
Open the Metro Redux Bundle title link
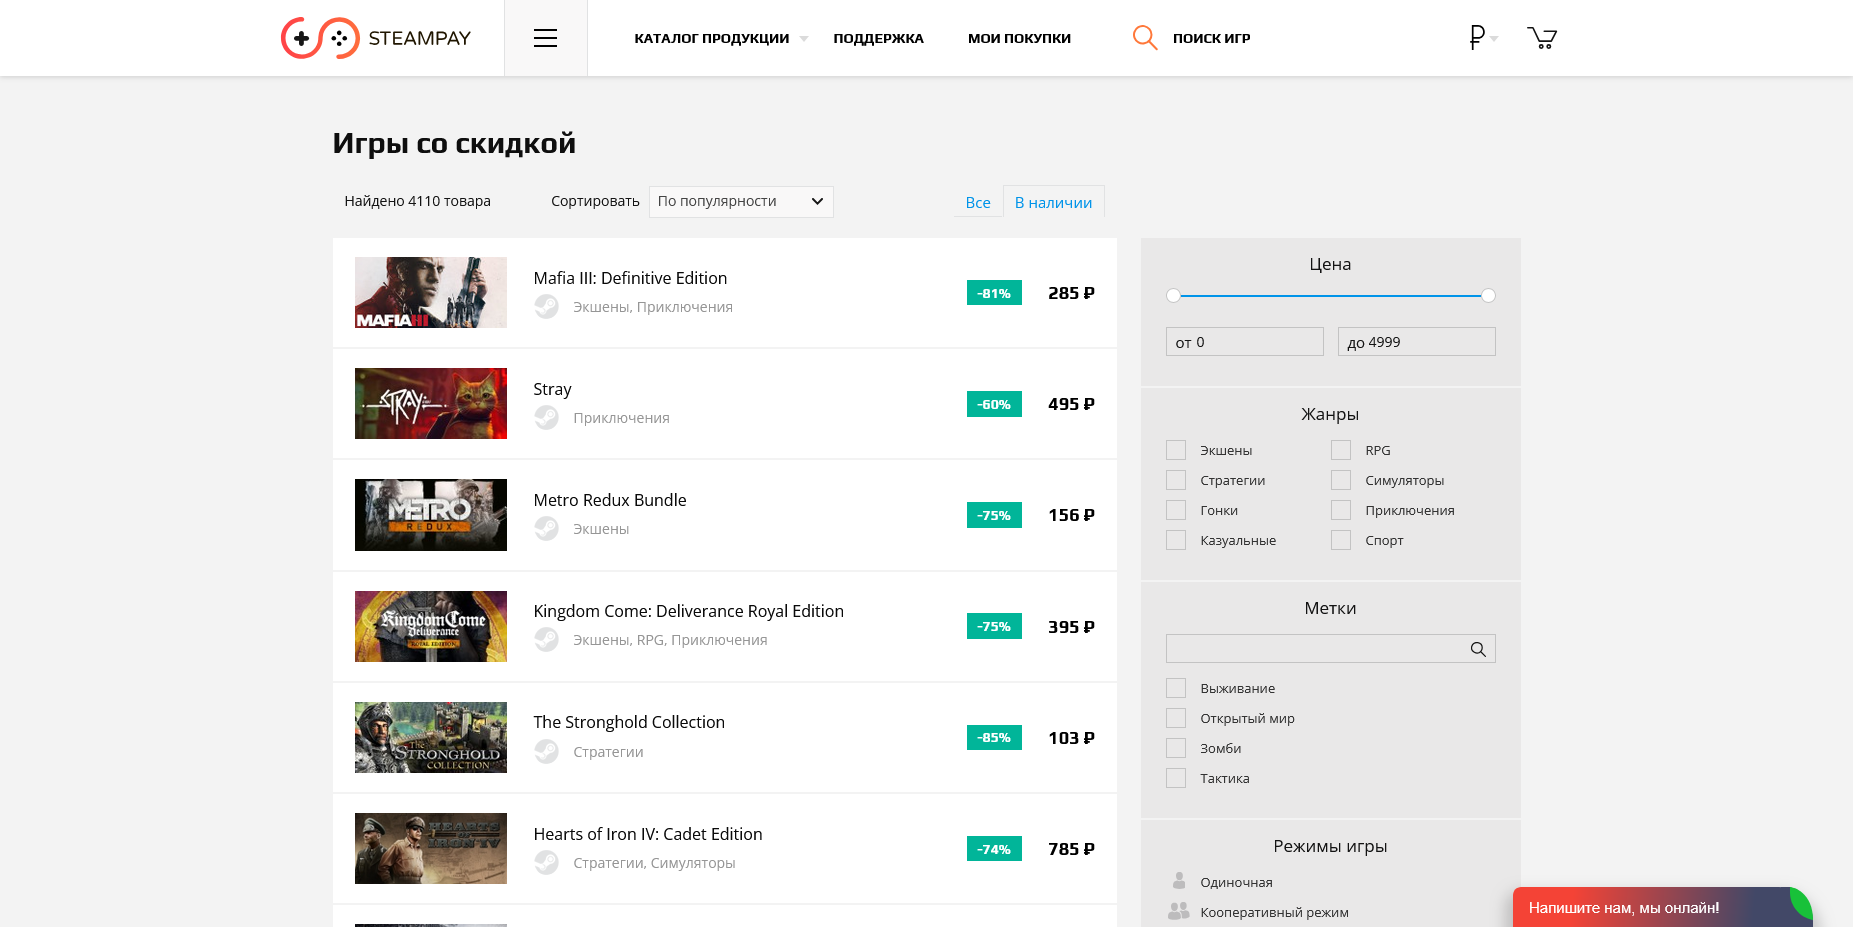pos(610,500)
